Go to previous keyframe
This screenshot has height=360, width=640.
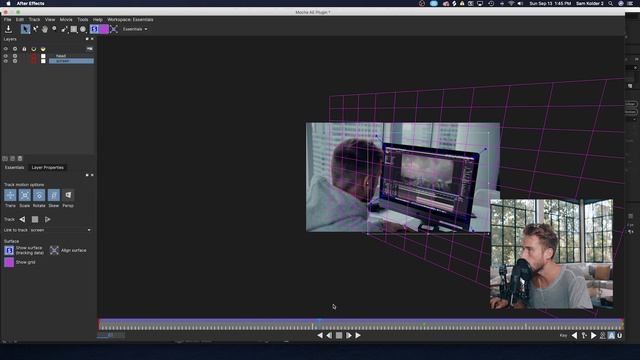tap(574, 336)
